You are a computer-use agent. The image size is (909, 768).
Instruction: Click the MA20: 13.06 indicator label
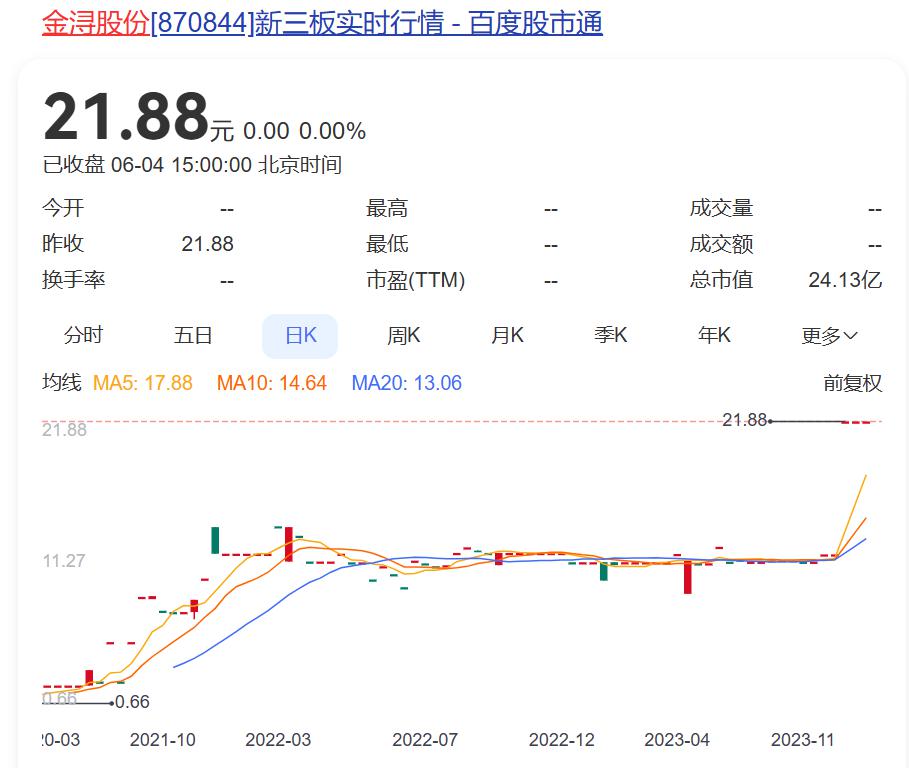coord(406,383)
